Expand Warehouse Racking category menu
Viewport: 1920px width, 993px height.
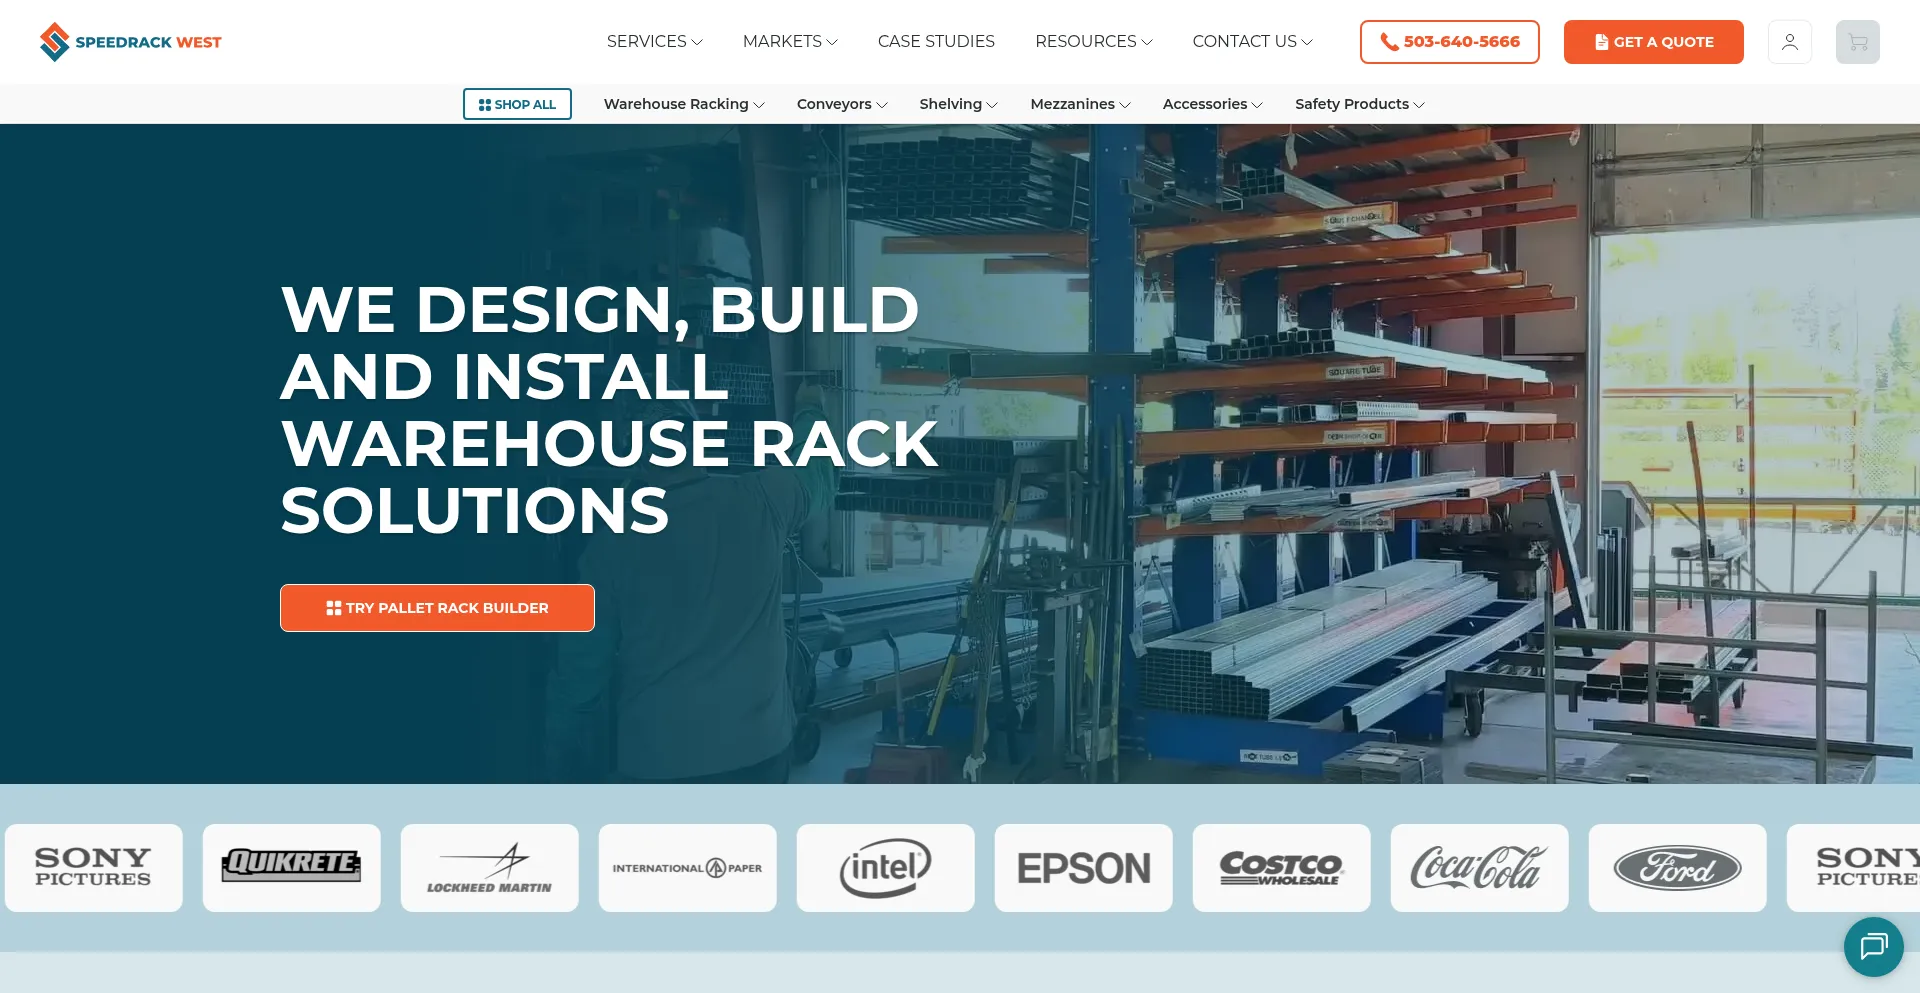pos(683,104)
